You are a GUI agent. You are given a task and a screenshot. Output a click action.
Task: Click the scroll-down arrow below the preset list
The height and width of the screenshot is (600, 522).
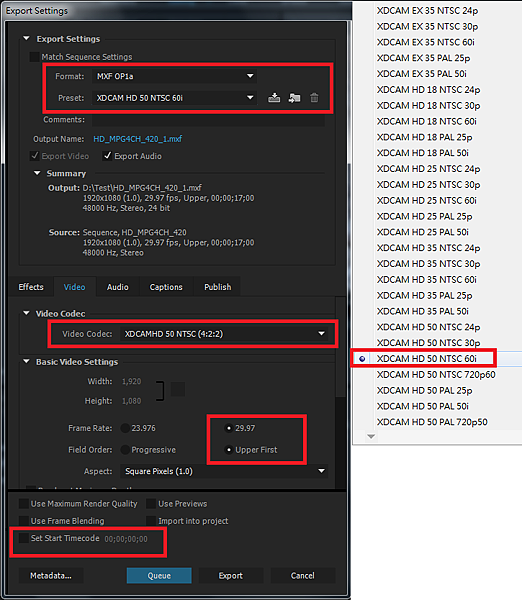coord(371,436)
